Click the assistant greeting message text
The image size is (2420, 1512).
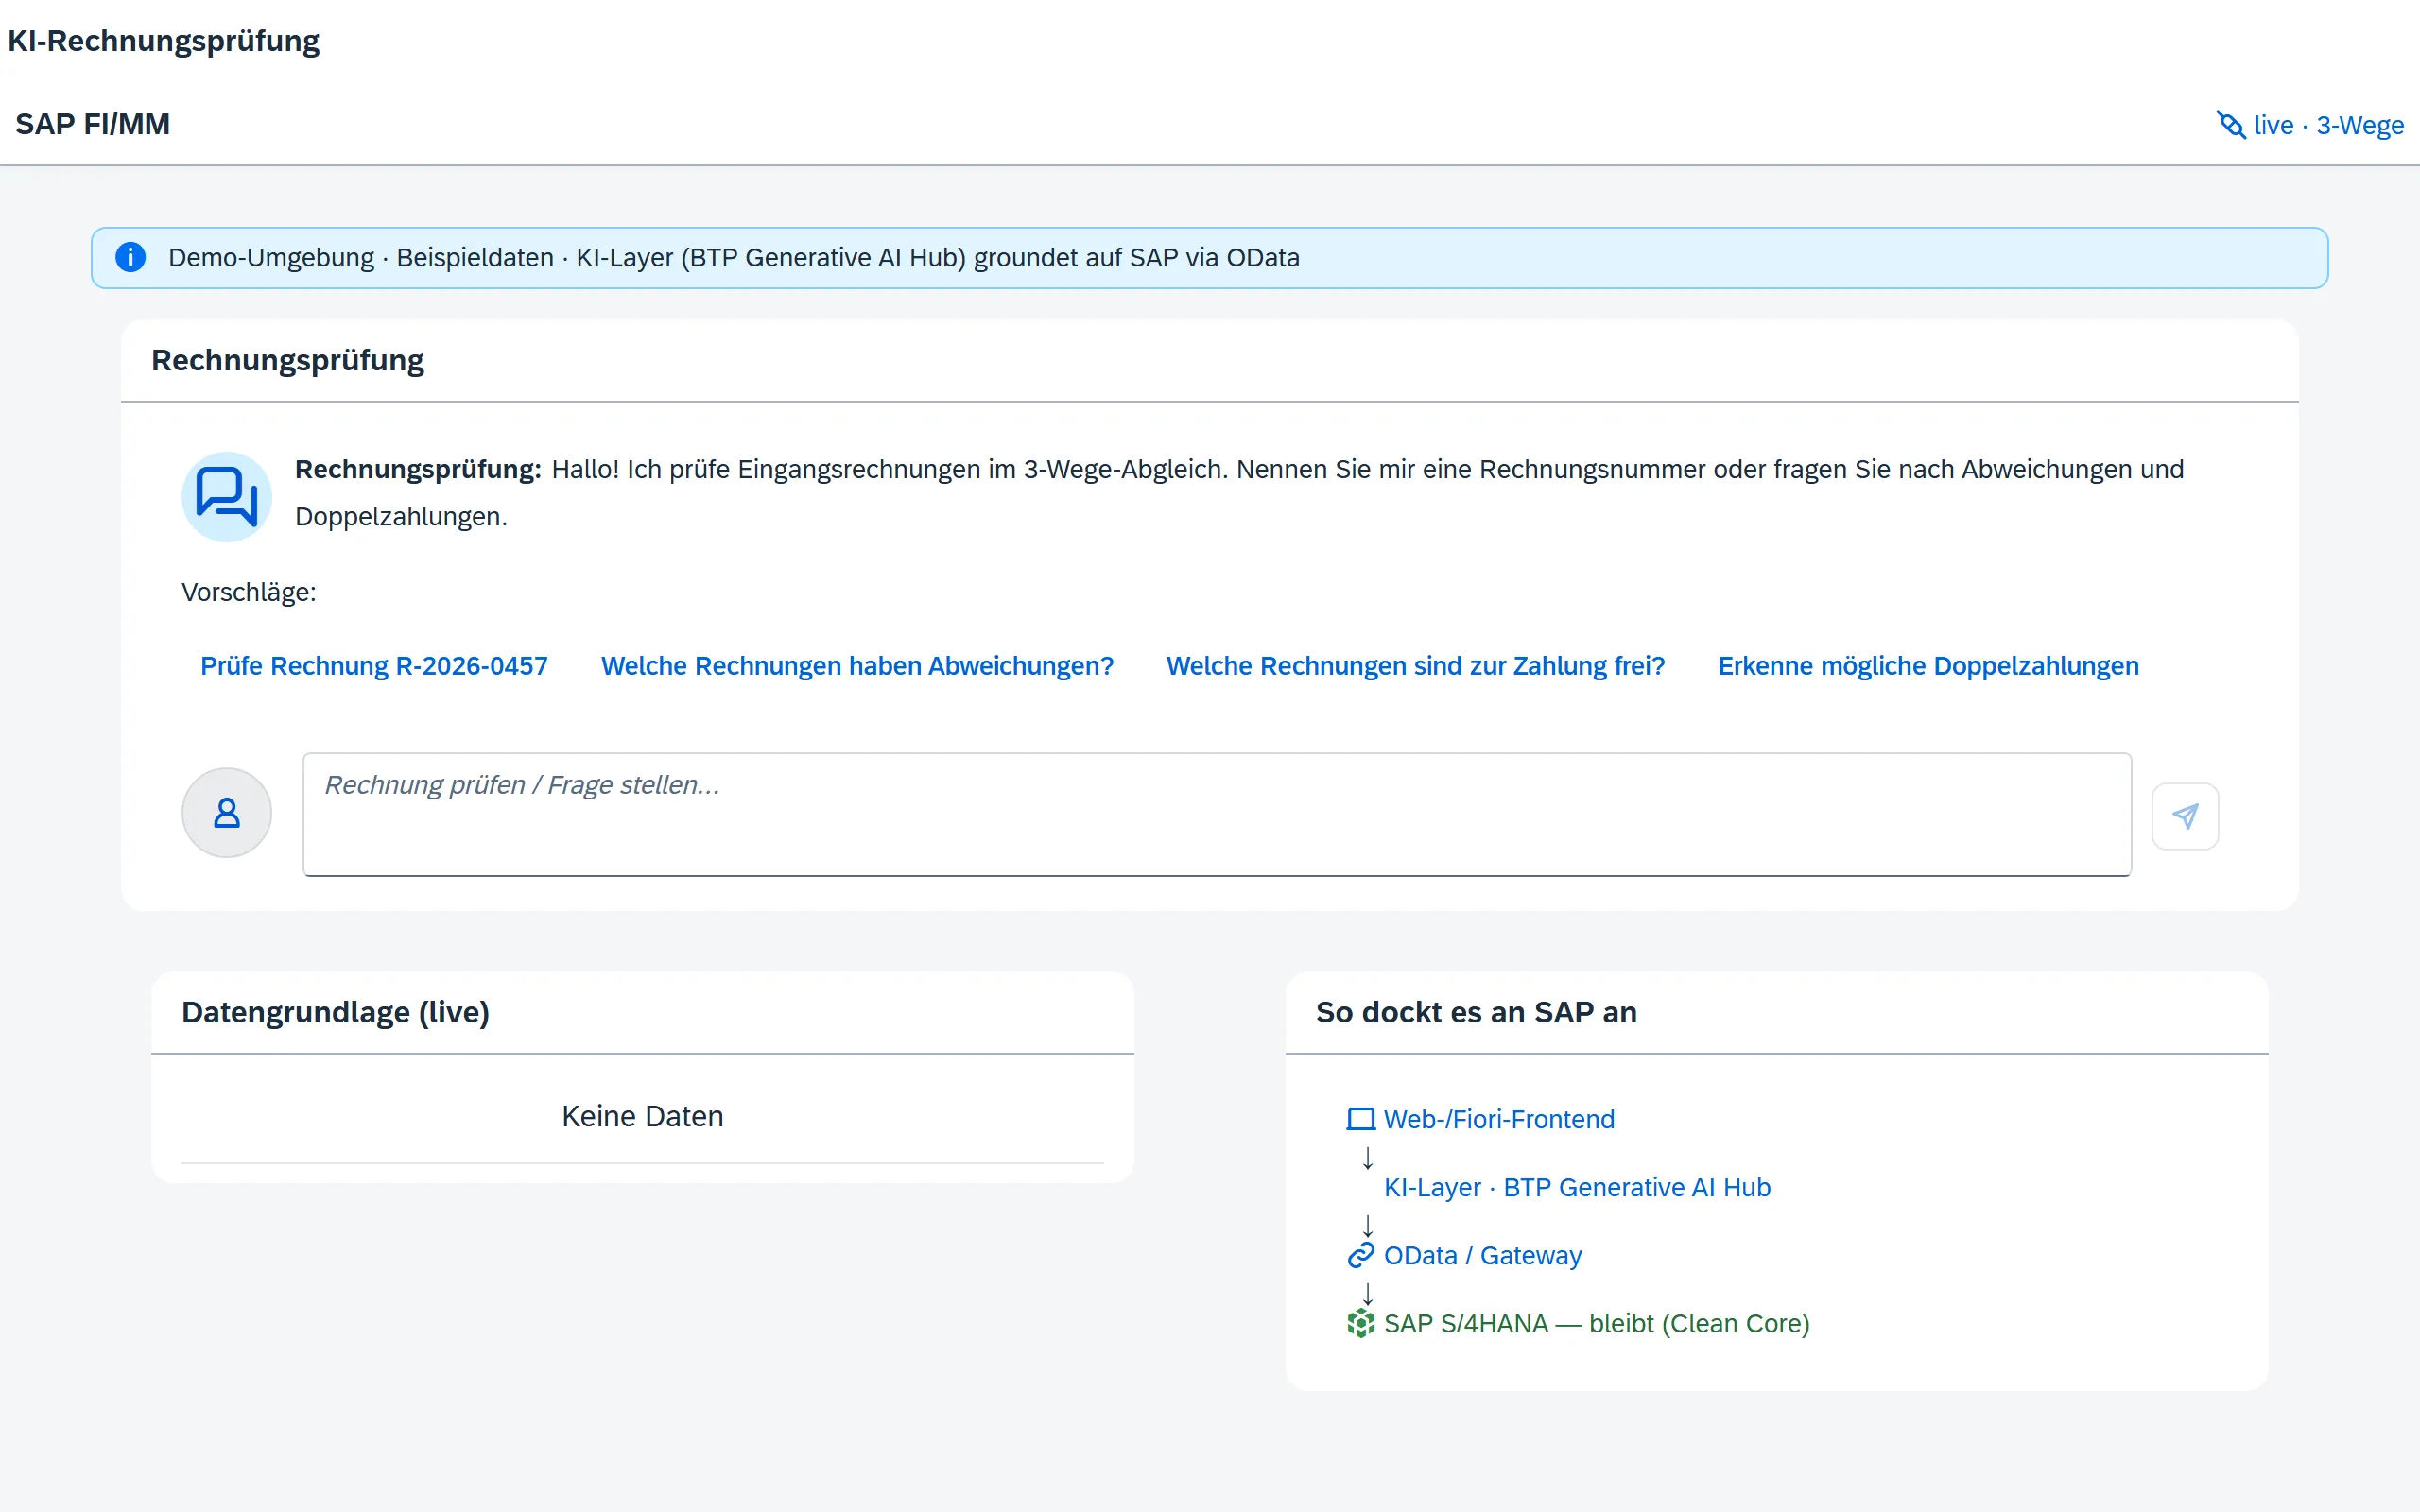(x=1239, y=493)
